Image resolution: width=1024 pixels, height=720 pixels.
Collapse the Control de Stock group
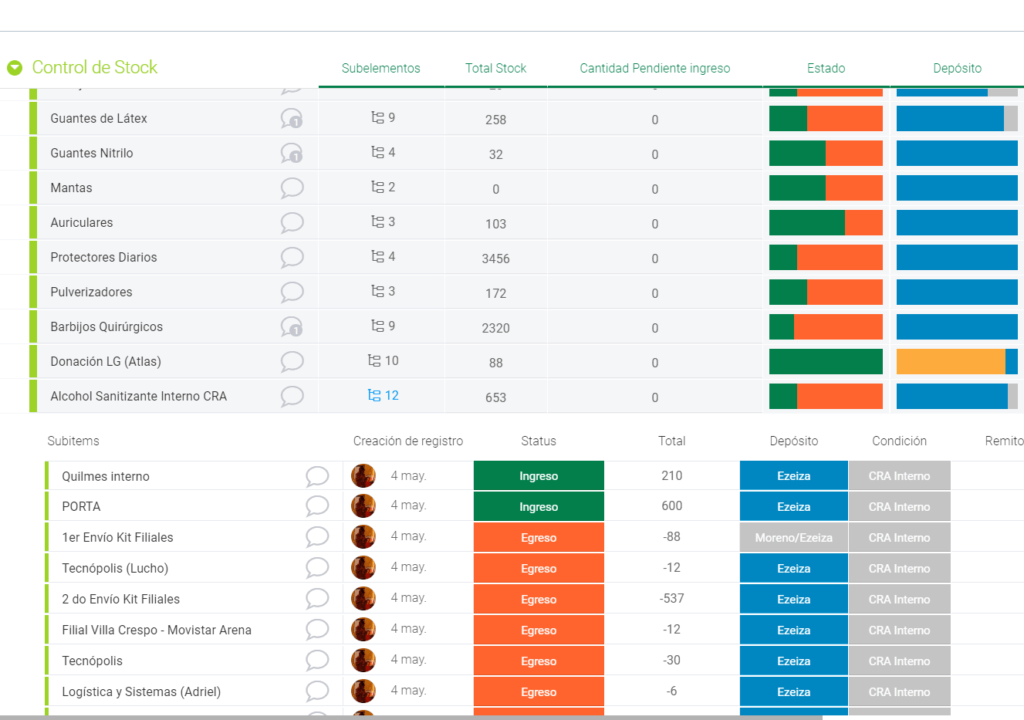[14, 68]
